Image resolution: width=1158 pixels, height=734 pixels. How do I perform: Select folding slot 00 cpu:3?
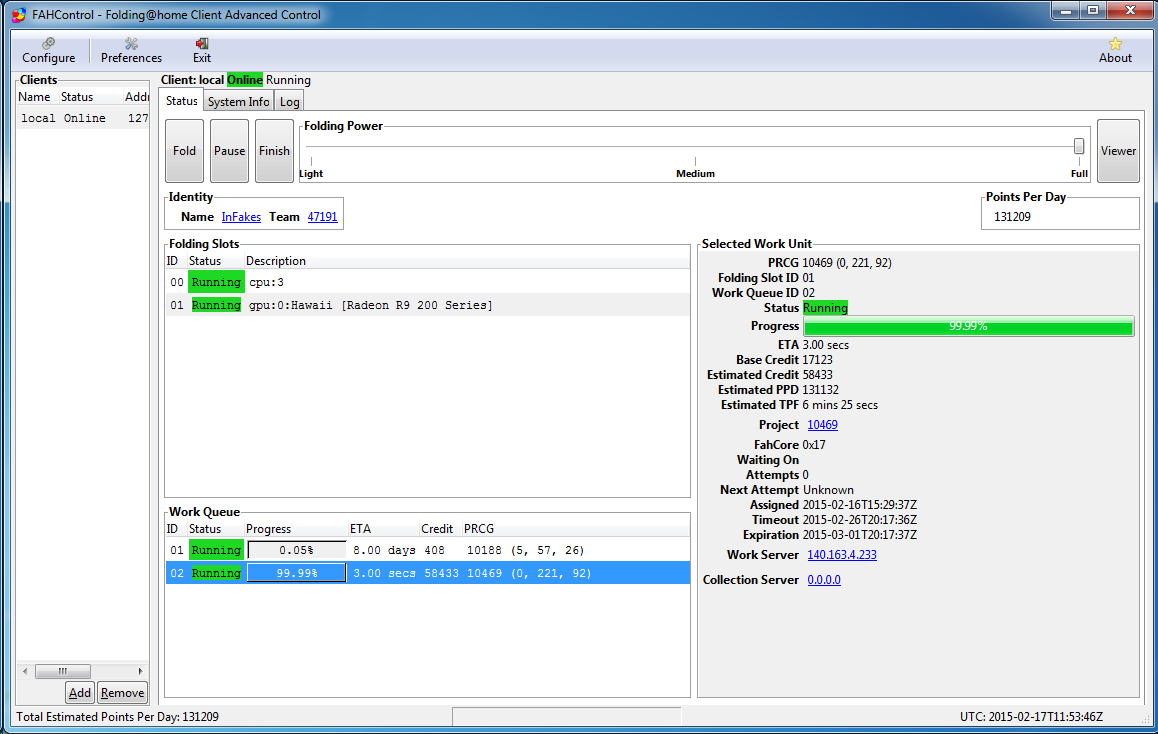(x=428, y=282)
